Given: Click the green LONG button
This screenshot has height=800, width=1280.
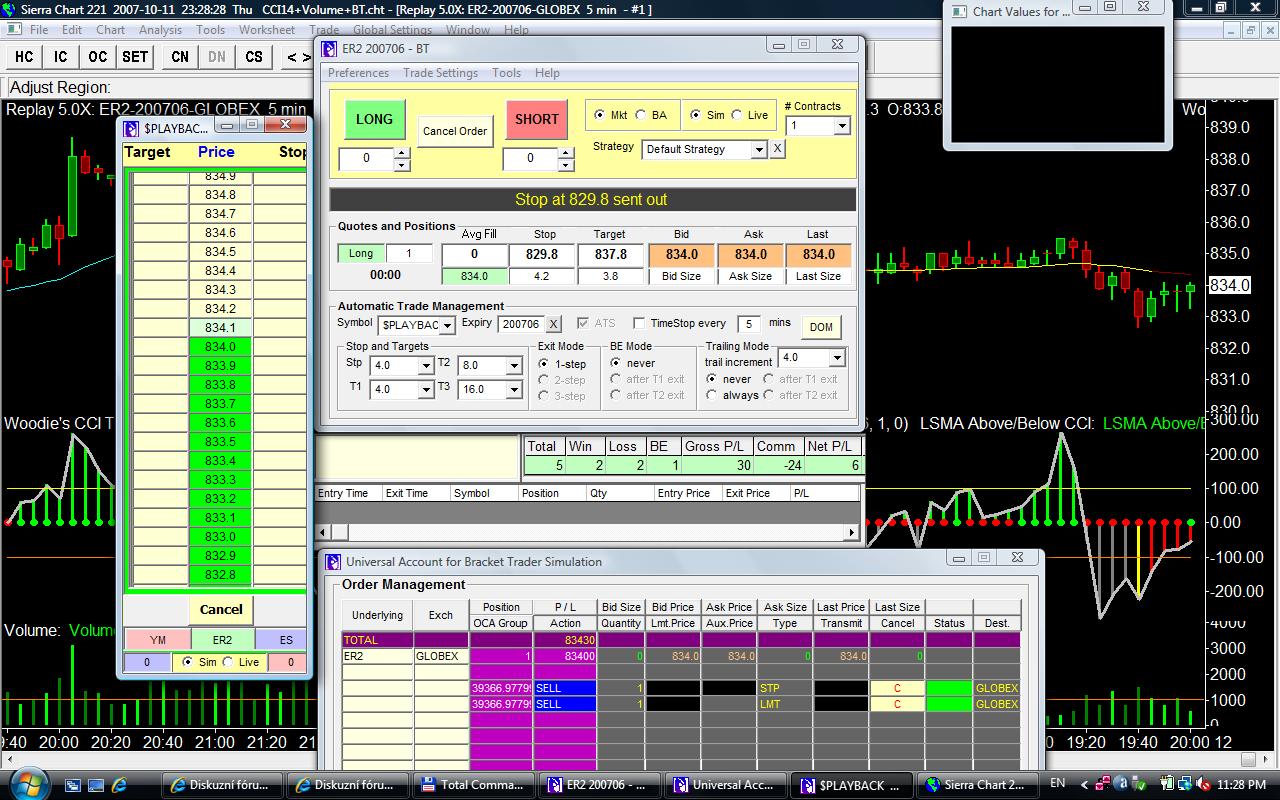Looking at the screenshot, I should pyautogui.click(x=374, y=119).
